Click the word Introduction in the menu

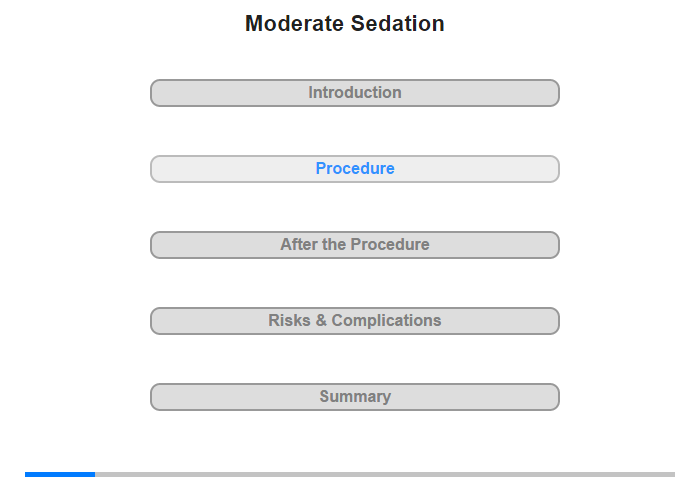pos(355,93)
